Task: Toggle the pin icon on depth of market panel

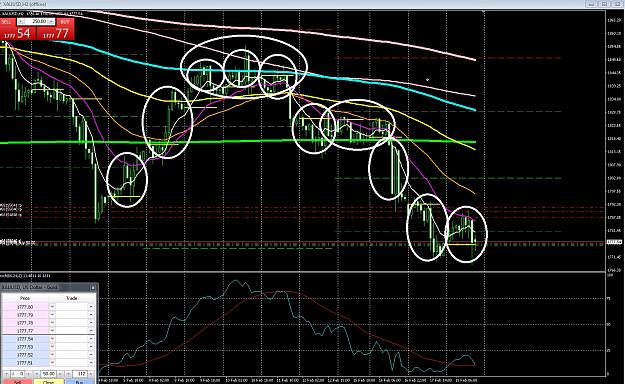Action: pyautogui.click(x=92, y=287)
